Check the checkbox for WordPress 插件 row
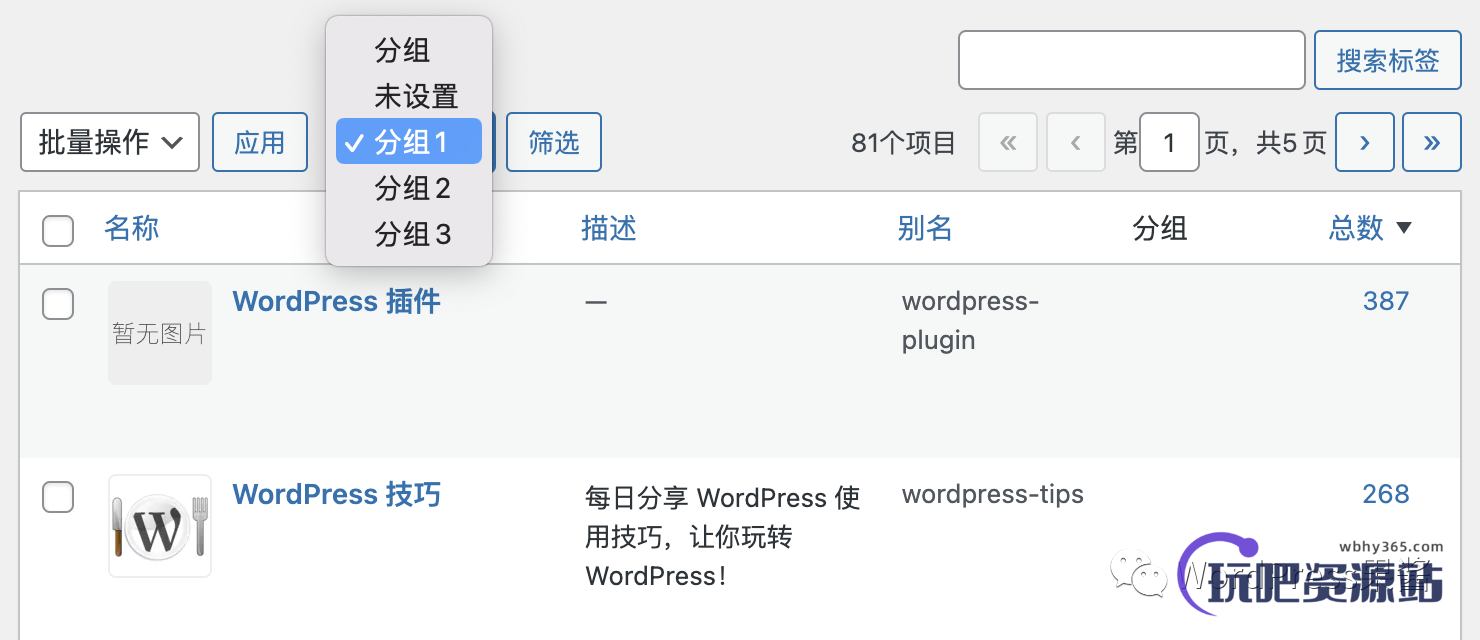Screen dimensions: 1480x640 point(57,305)
